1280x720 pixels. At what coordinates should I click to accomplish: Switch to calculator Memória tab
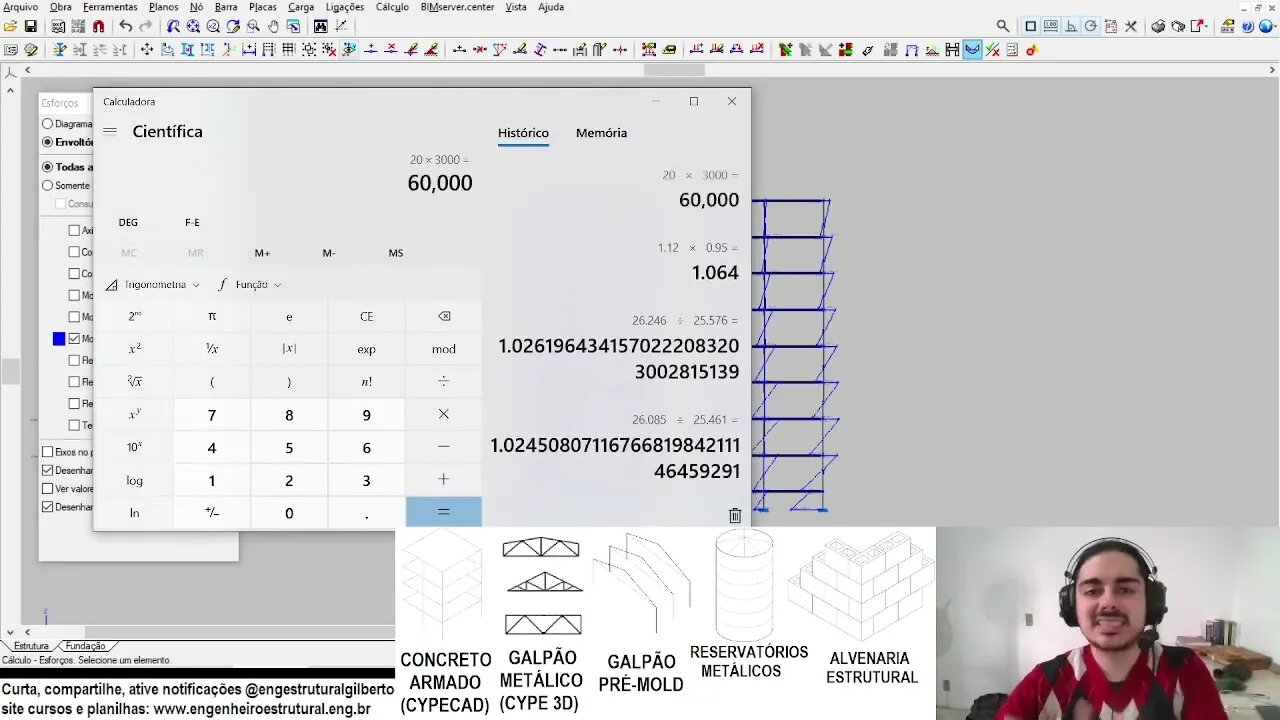(601, 133)
